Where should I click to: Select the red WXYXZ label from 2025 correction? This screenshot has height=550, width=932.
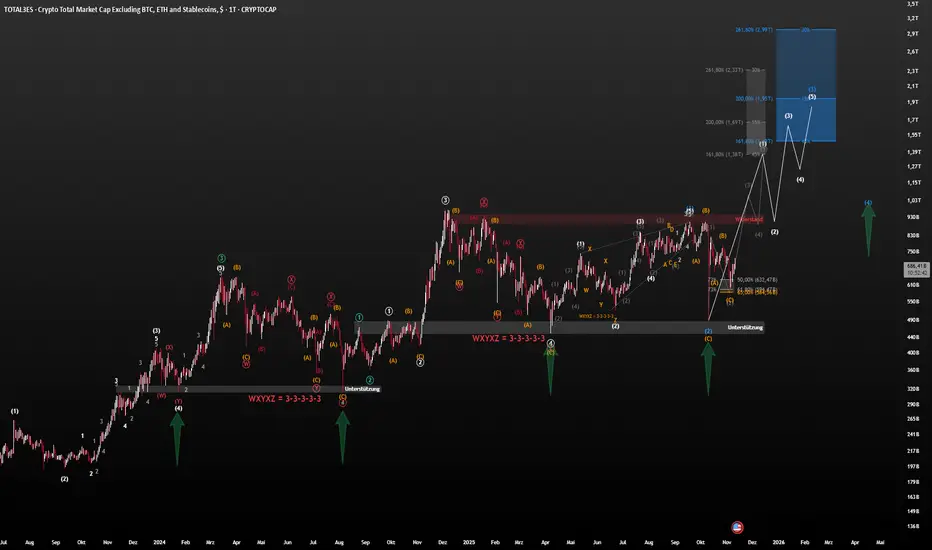coord(509,338)
